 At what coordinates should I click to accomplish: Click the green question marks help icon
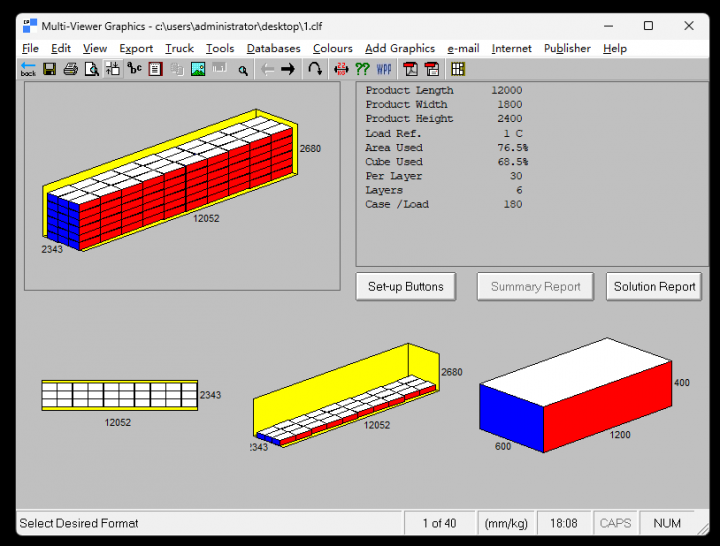[x=362, y=69]
